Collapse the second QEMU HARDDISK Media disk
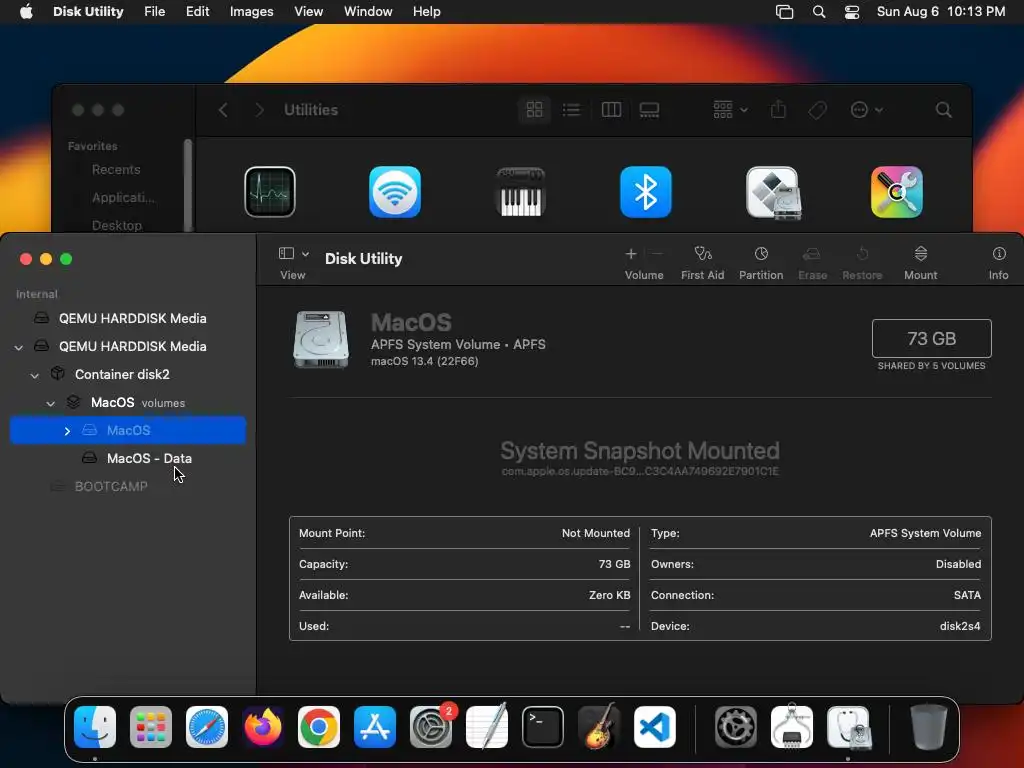The image size is (1024, 768). point(19,347)
